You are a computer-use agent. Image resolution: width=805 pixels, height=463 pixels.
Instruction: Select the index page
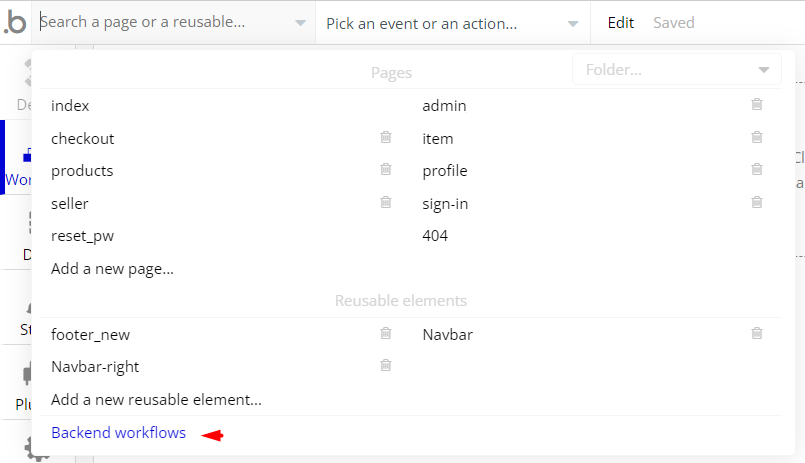[x=70, y=106]
